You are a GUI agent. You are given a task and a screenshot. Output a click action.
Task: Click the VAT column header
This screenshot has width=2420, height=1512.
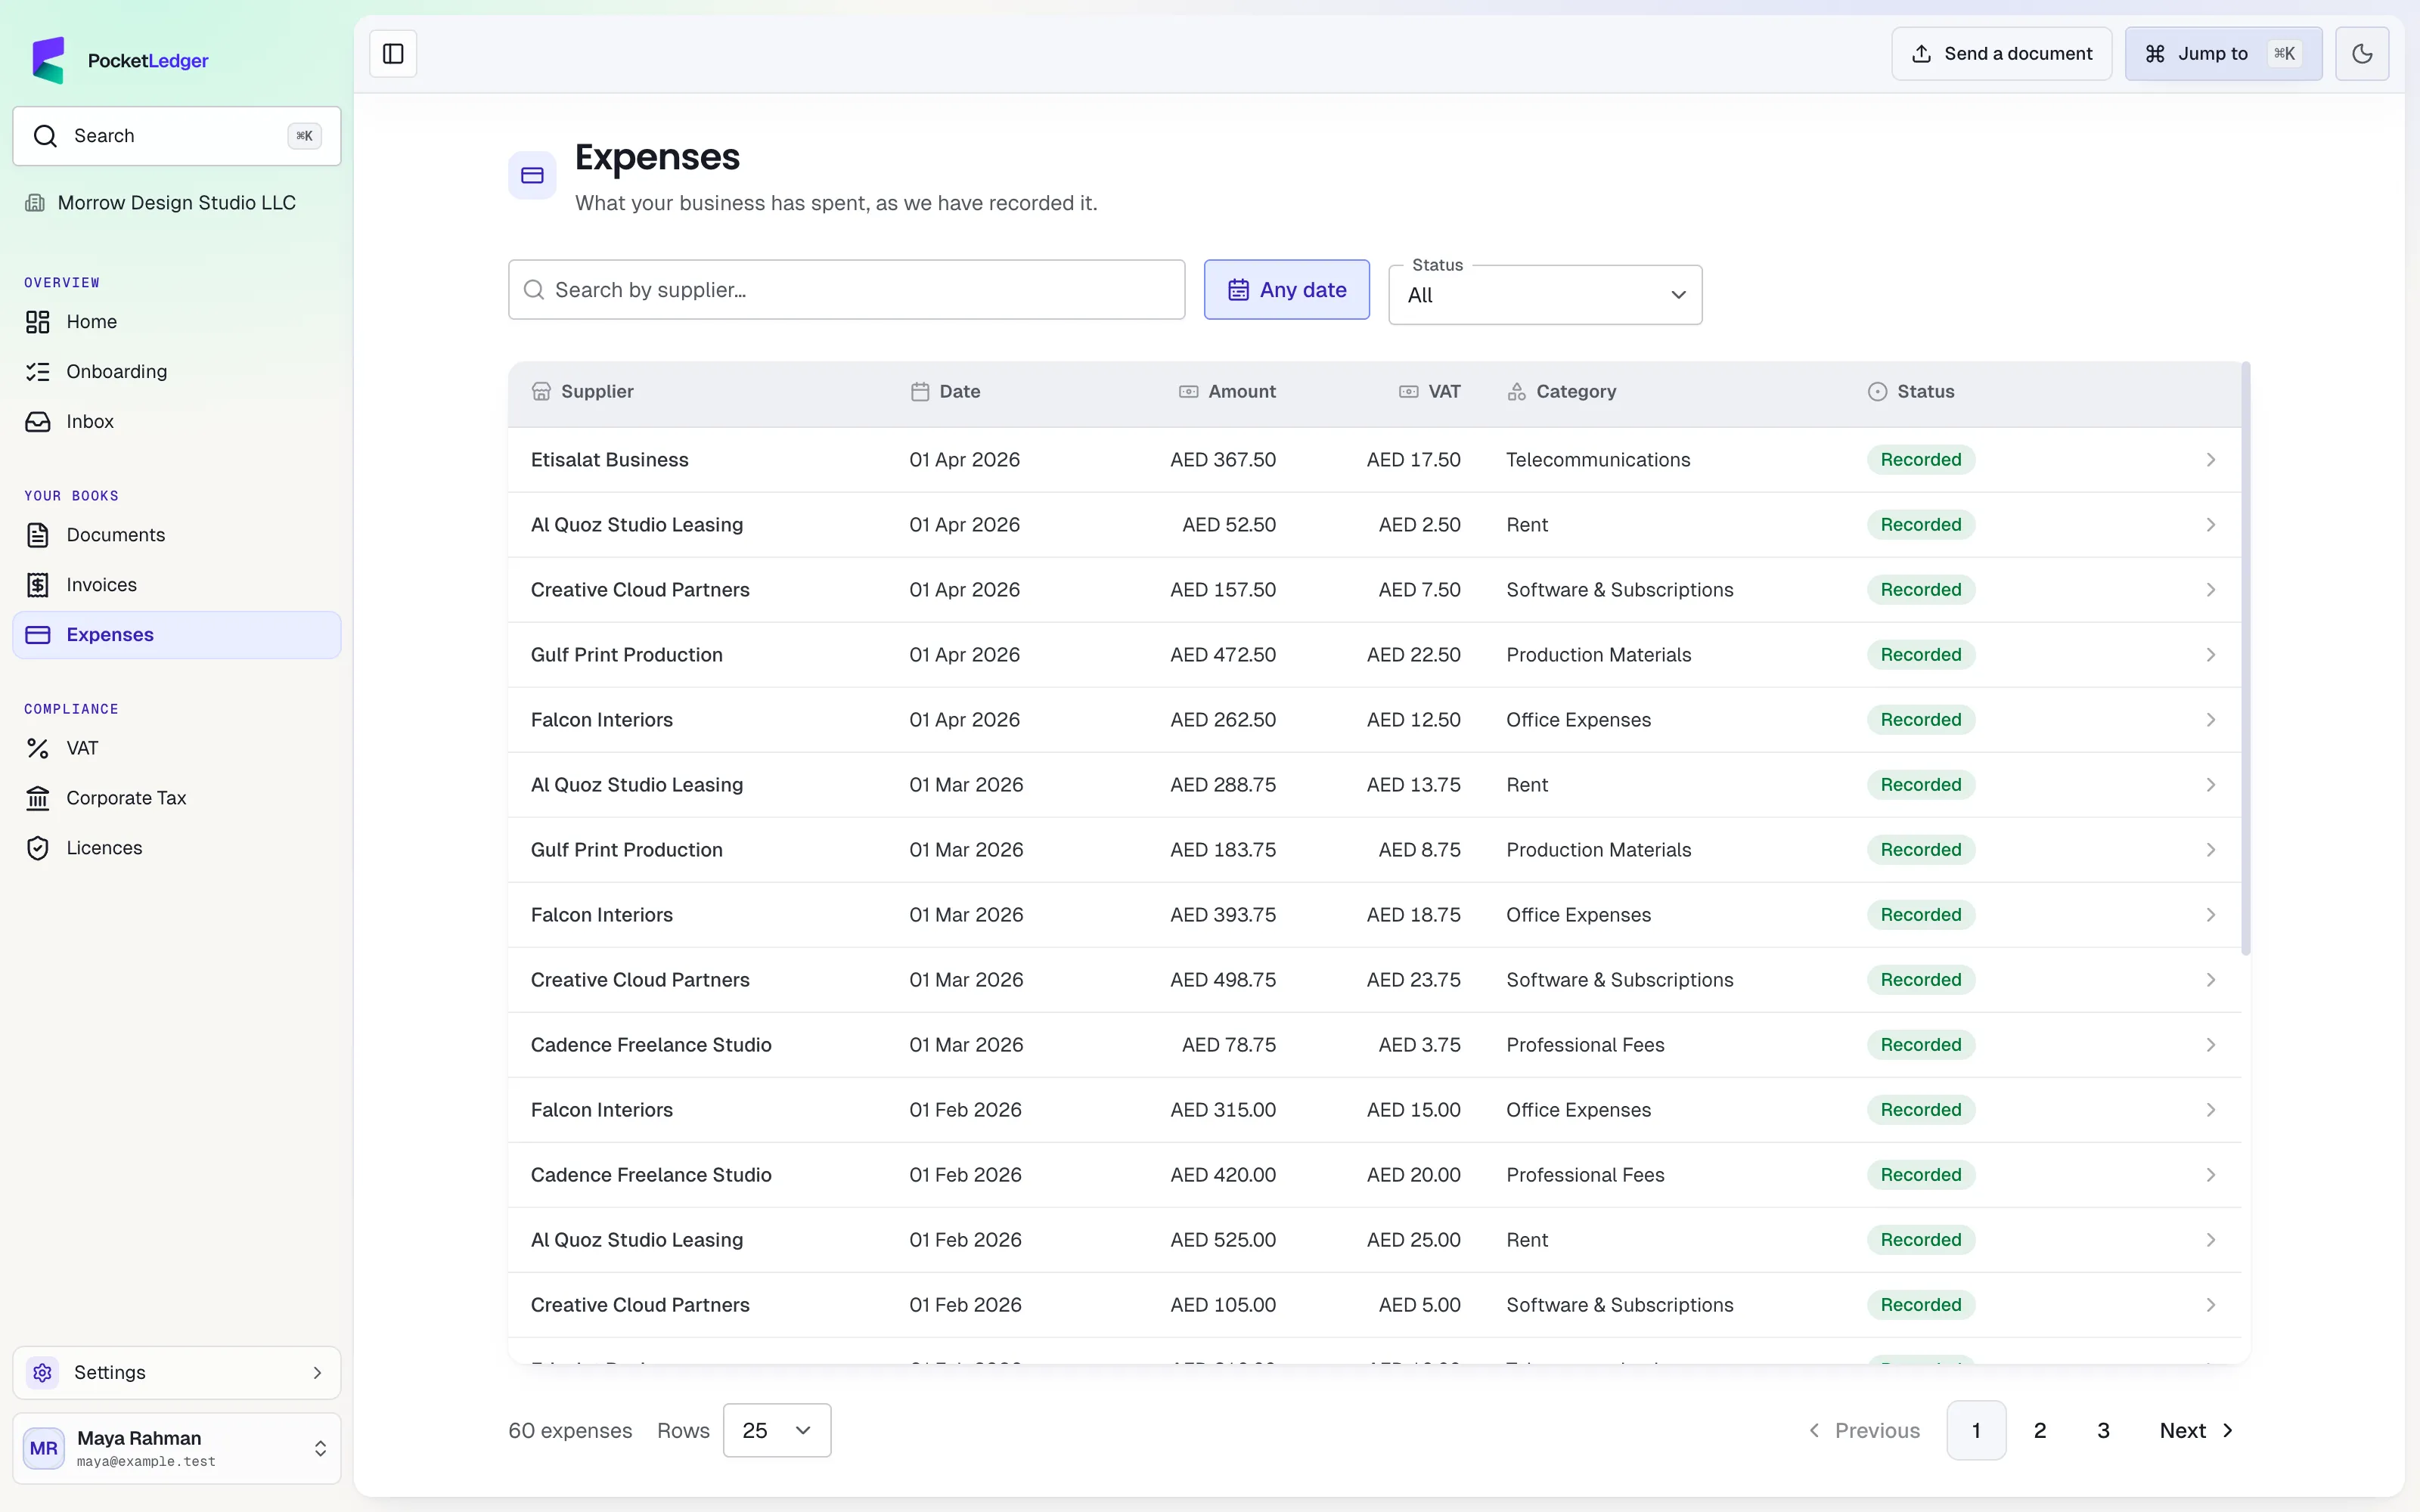[1430, 392]
